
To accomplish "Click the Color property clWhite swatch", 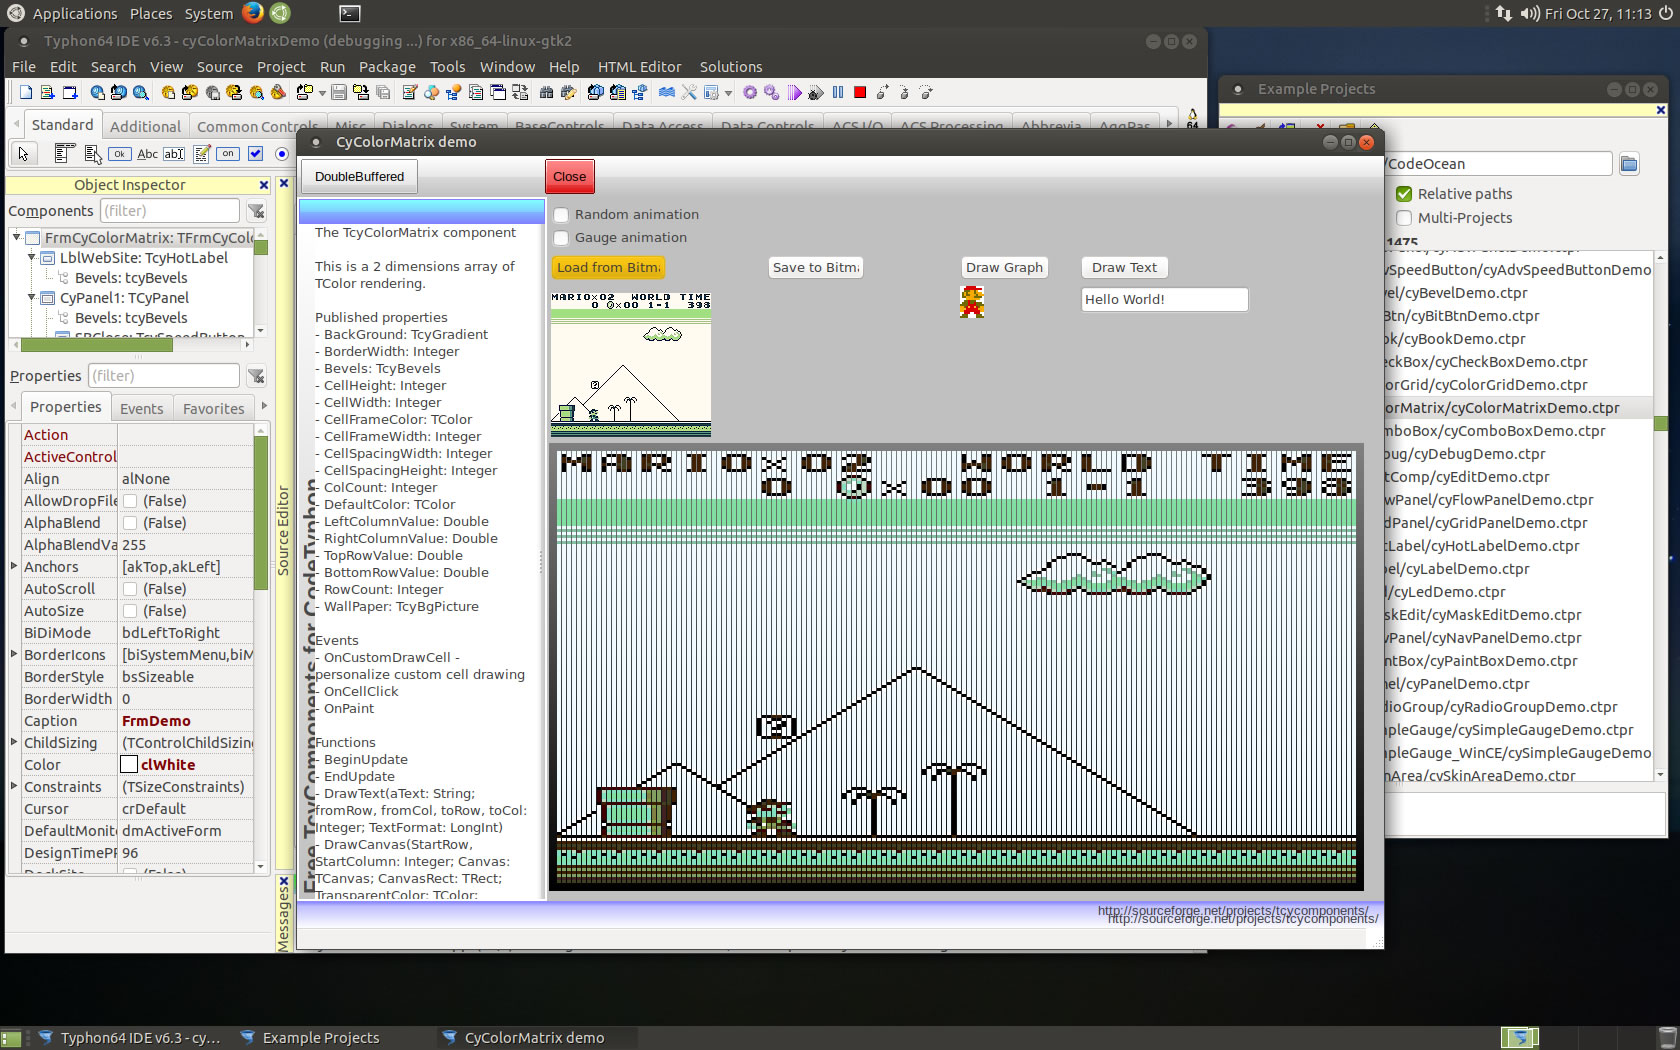I will click(x=129, y=765).
